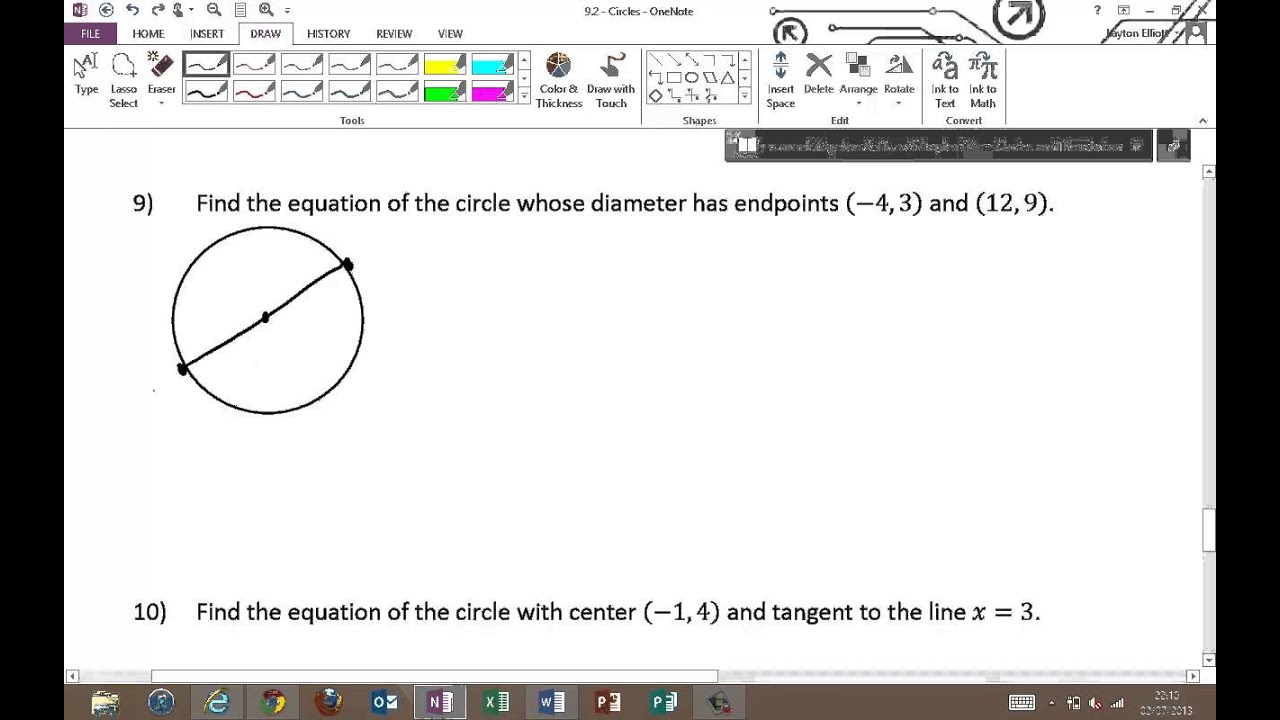
Task: Switch to the REVIEW tab
Action: (394, 33)
